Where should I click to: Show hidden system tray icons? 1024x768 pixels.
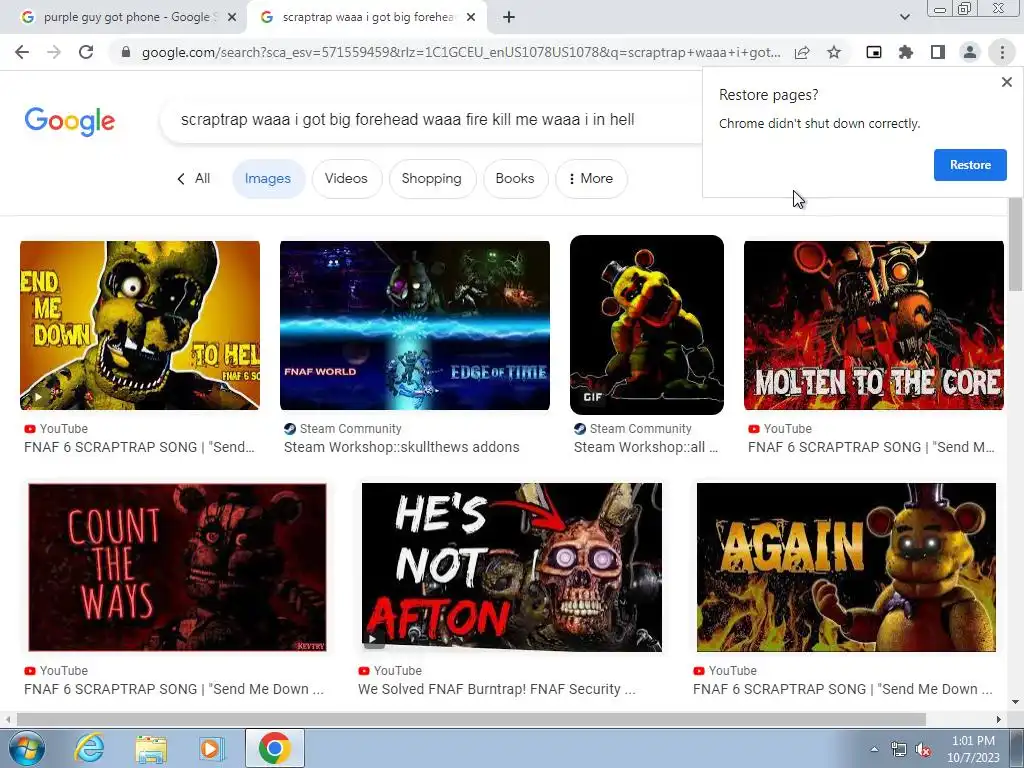click(874, 749)
